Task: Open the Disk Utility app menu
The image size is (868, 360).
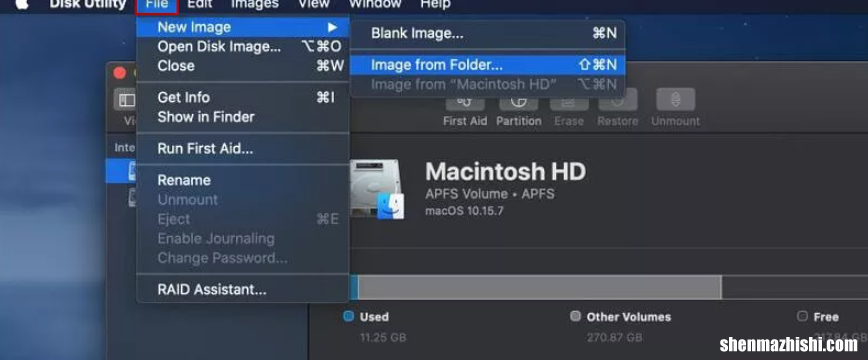Action: 87,4
